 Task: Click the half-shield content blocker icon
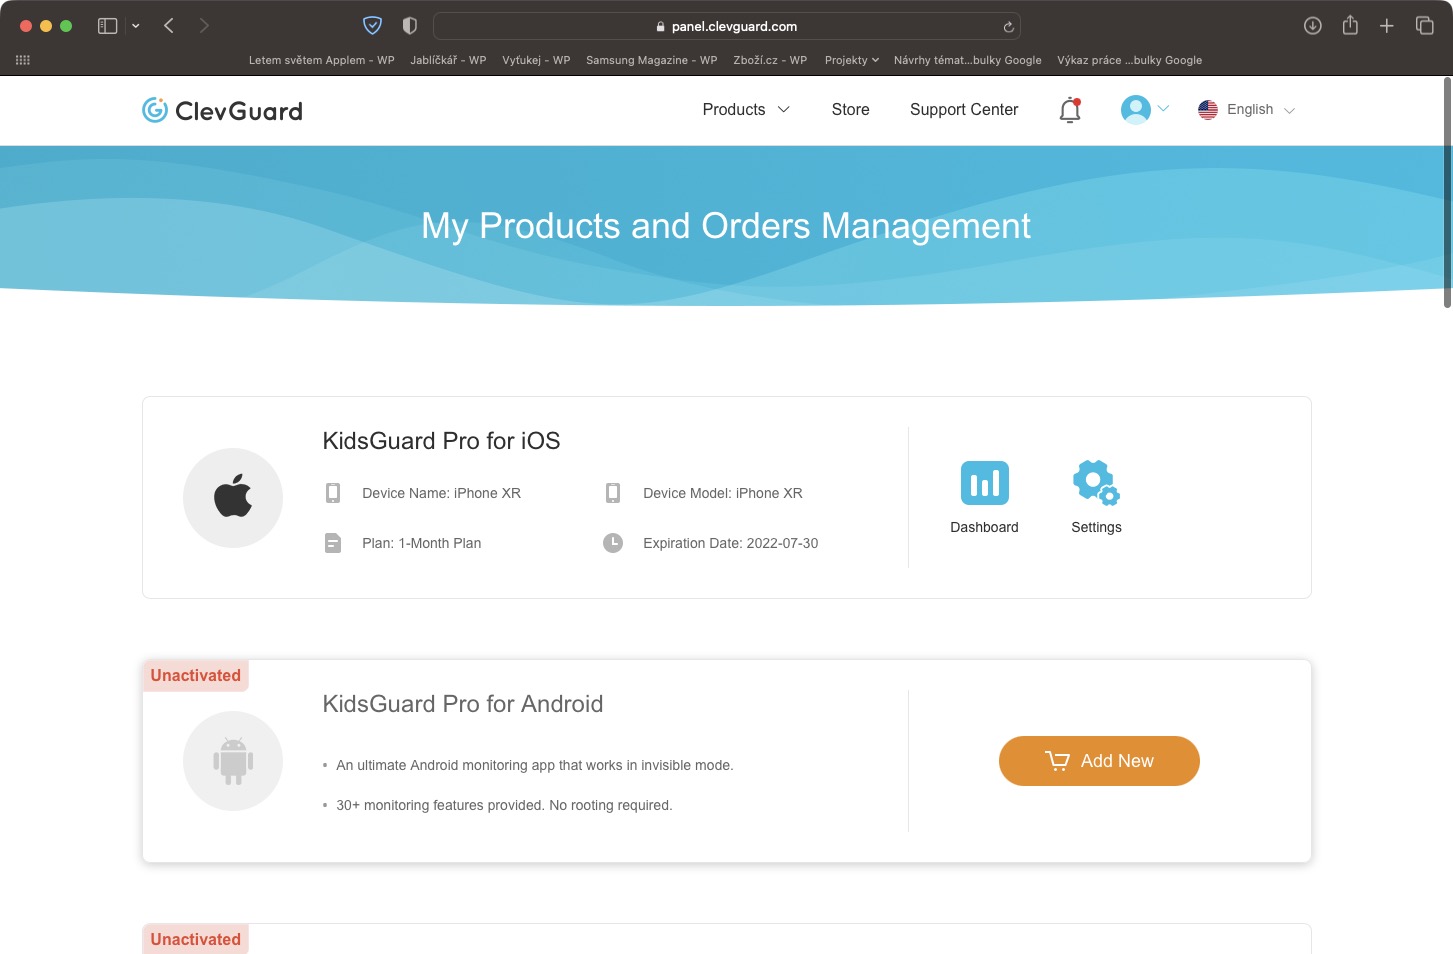pos(409,26)
